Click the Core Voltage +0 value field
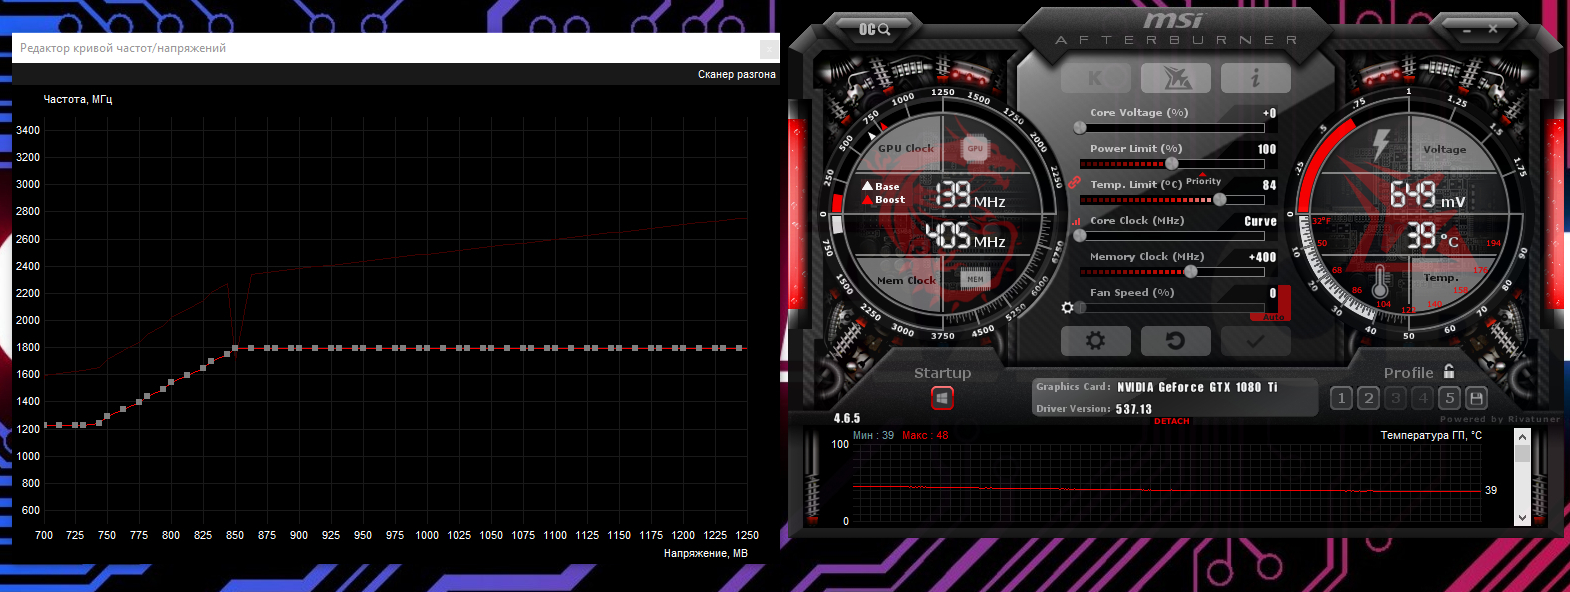Image resolution: width=1570 pixels, height=592 pixels. point(1269,113)
